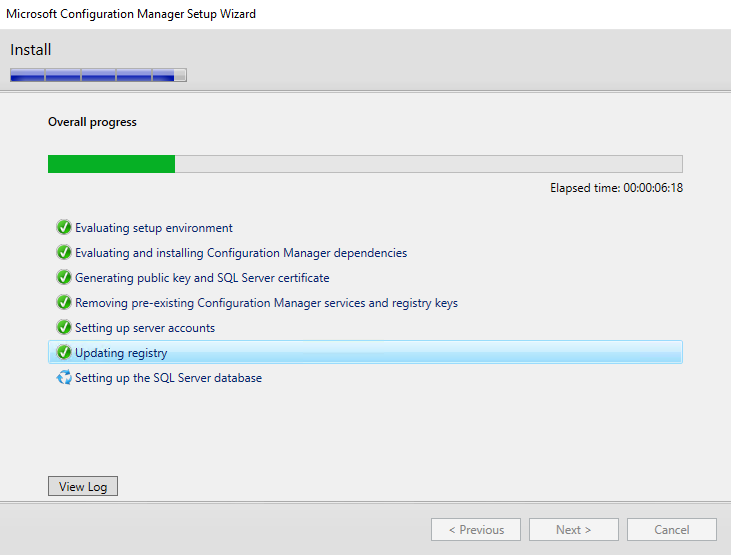
Task: Click spinning progress icon for SQL Server database
Action: coord(64,378)
